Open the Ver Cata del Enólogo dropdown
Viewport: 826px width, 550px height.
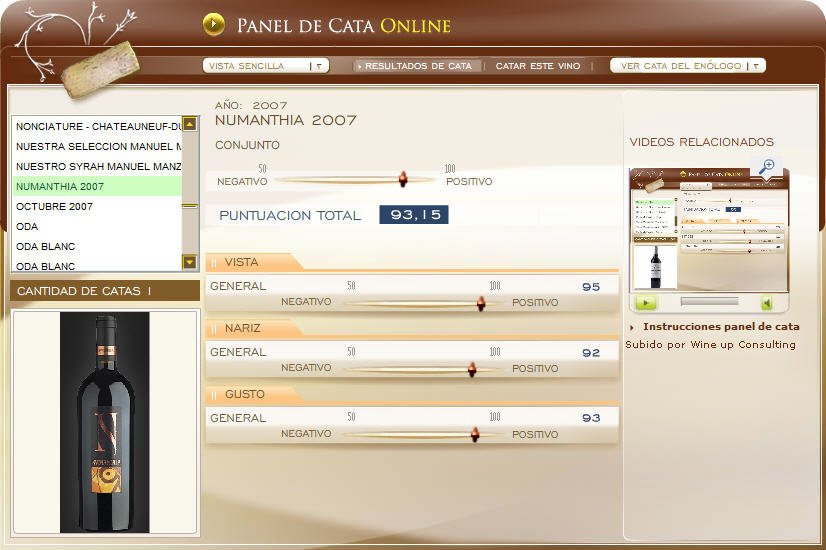[687, 66]
